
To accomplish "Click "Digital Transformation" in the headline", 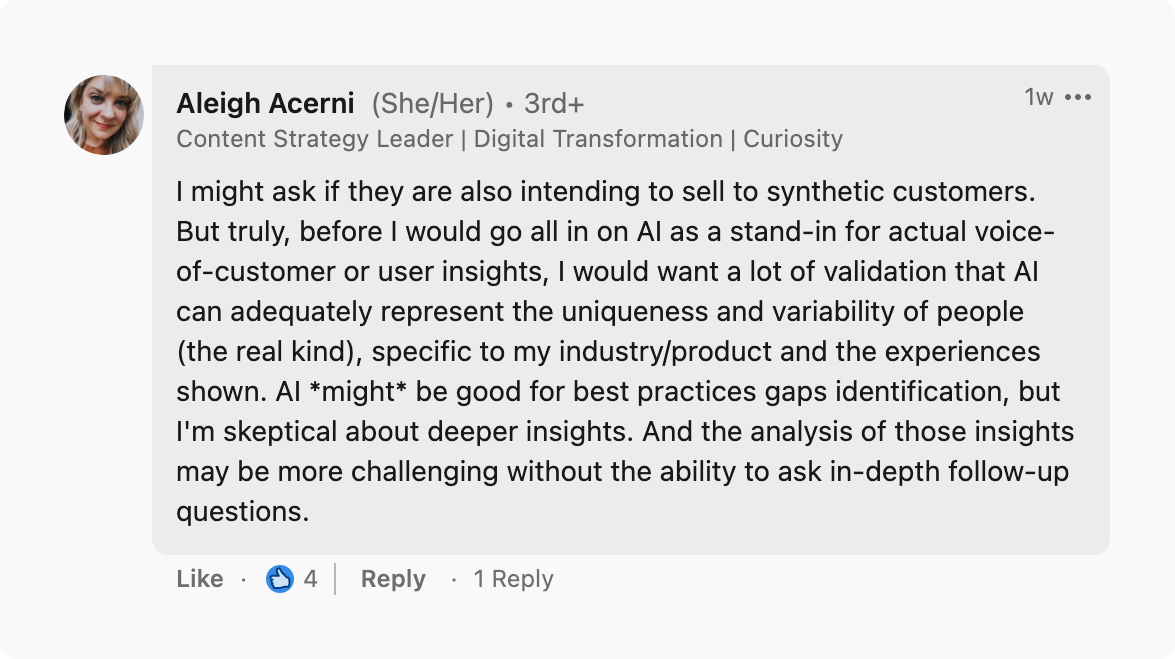I will point(598,139).
